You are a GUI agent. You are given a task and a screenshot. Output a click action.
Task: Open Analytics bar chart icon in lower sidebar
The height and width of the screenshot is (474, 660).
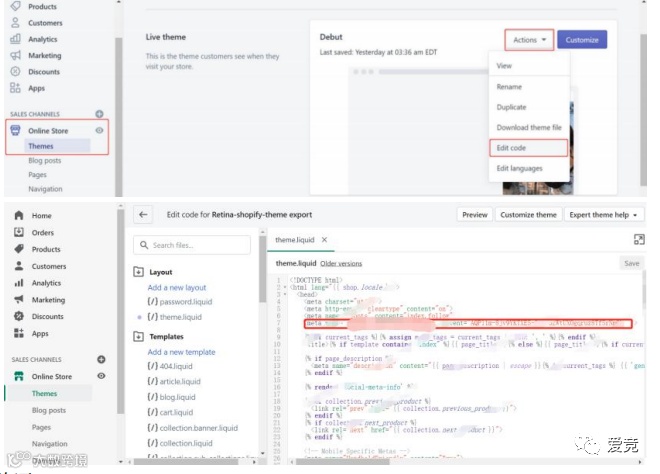19,283
